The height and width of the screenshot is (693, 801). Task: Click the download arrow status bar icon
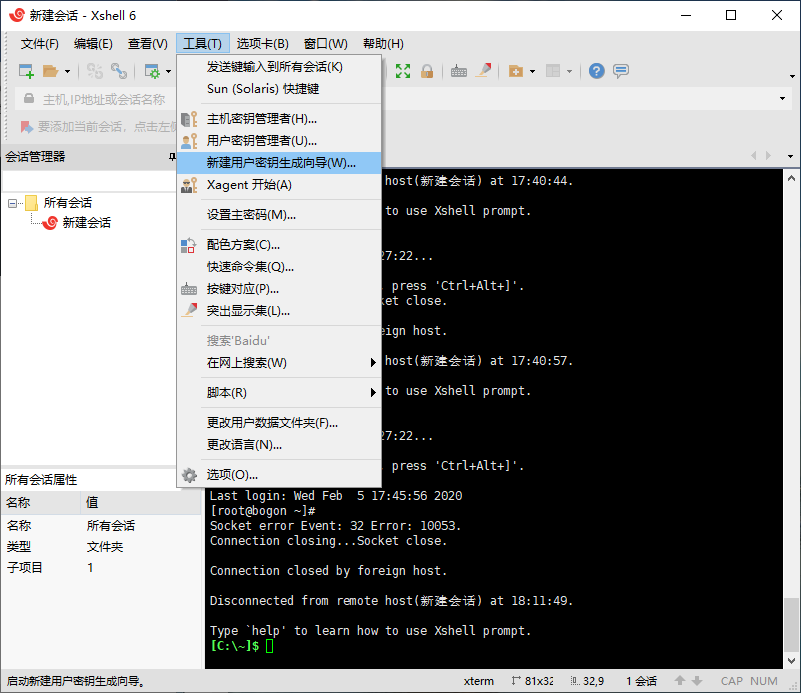click(697, 681)
